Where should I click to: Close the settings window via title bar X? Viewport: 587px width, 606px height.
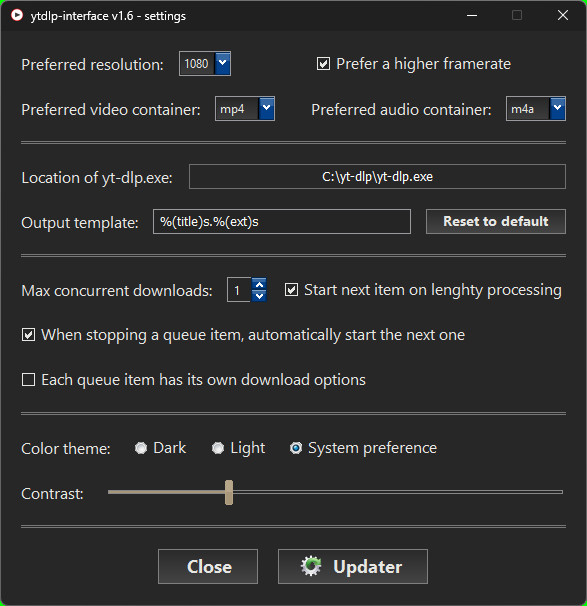(563, 15)
